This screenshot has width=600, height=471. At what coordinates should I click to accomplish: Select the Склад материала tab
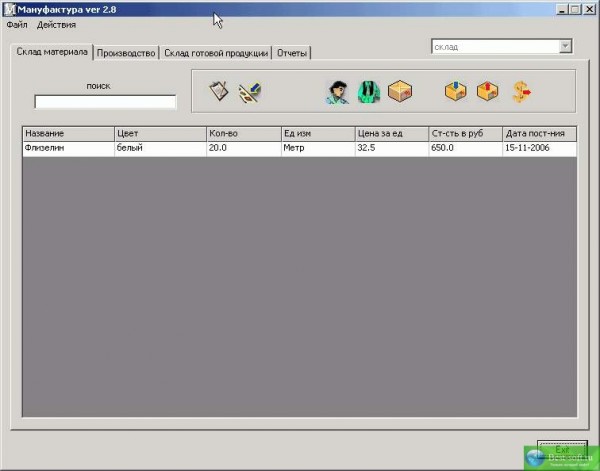pyautogui.click(x=52, y=51)
